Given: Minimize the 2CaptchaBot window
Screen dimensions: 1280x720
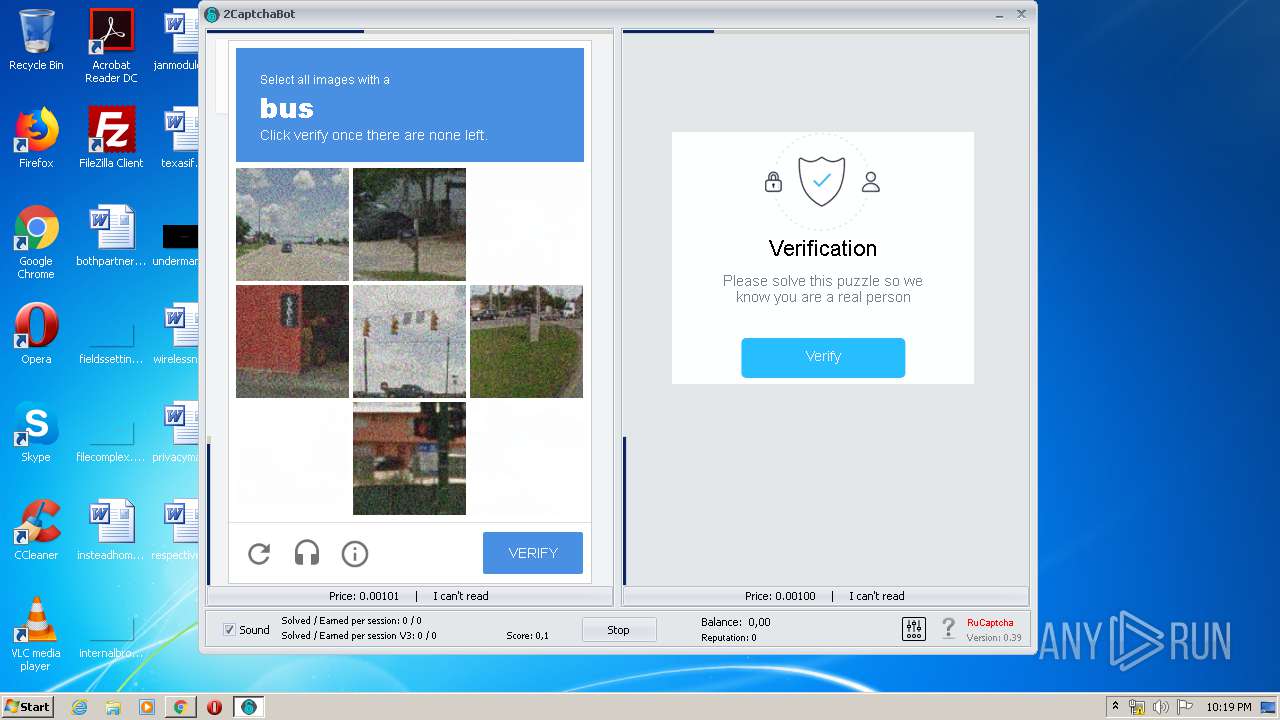Looking at the screenshot, I should pos(1000,14).
